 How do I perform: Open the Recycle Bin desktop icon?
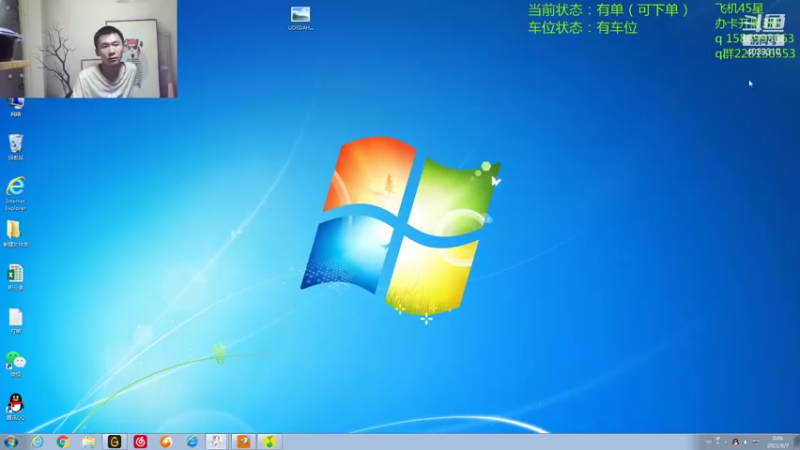coord(15,147)
